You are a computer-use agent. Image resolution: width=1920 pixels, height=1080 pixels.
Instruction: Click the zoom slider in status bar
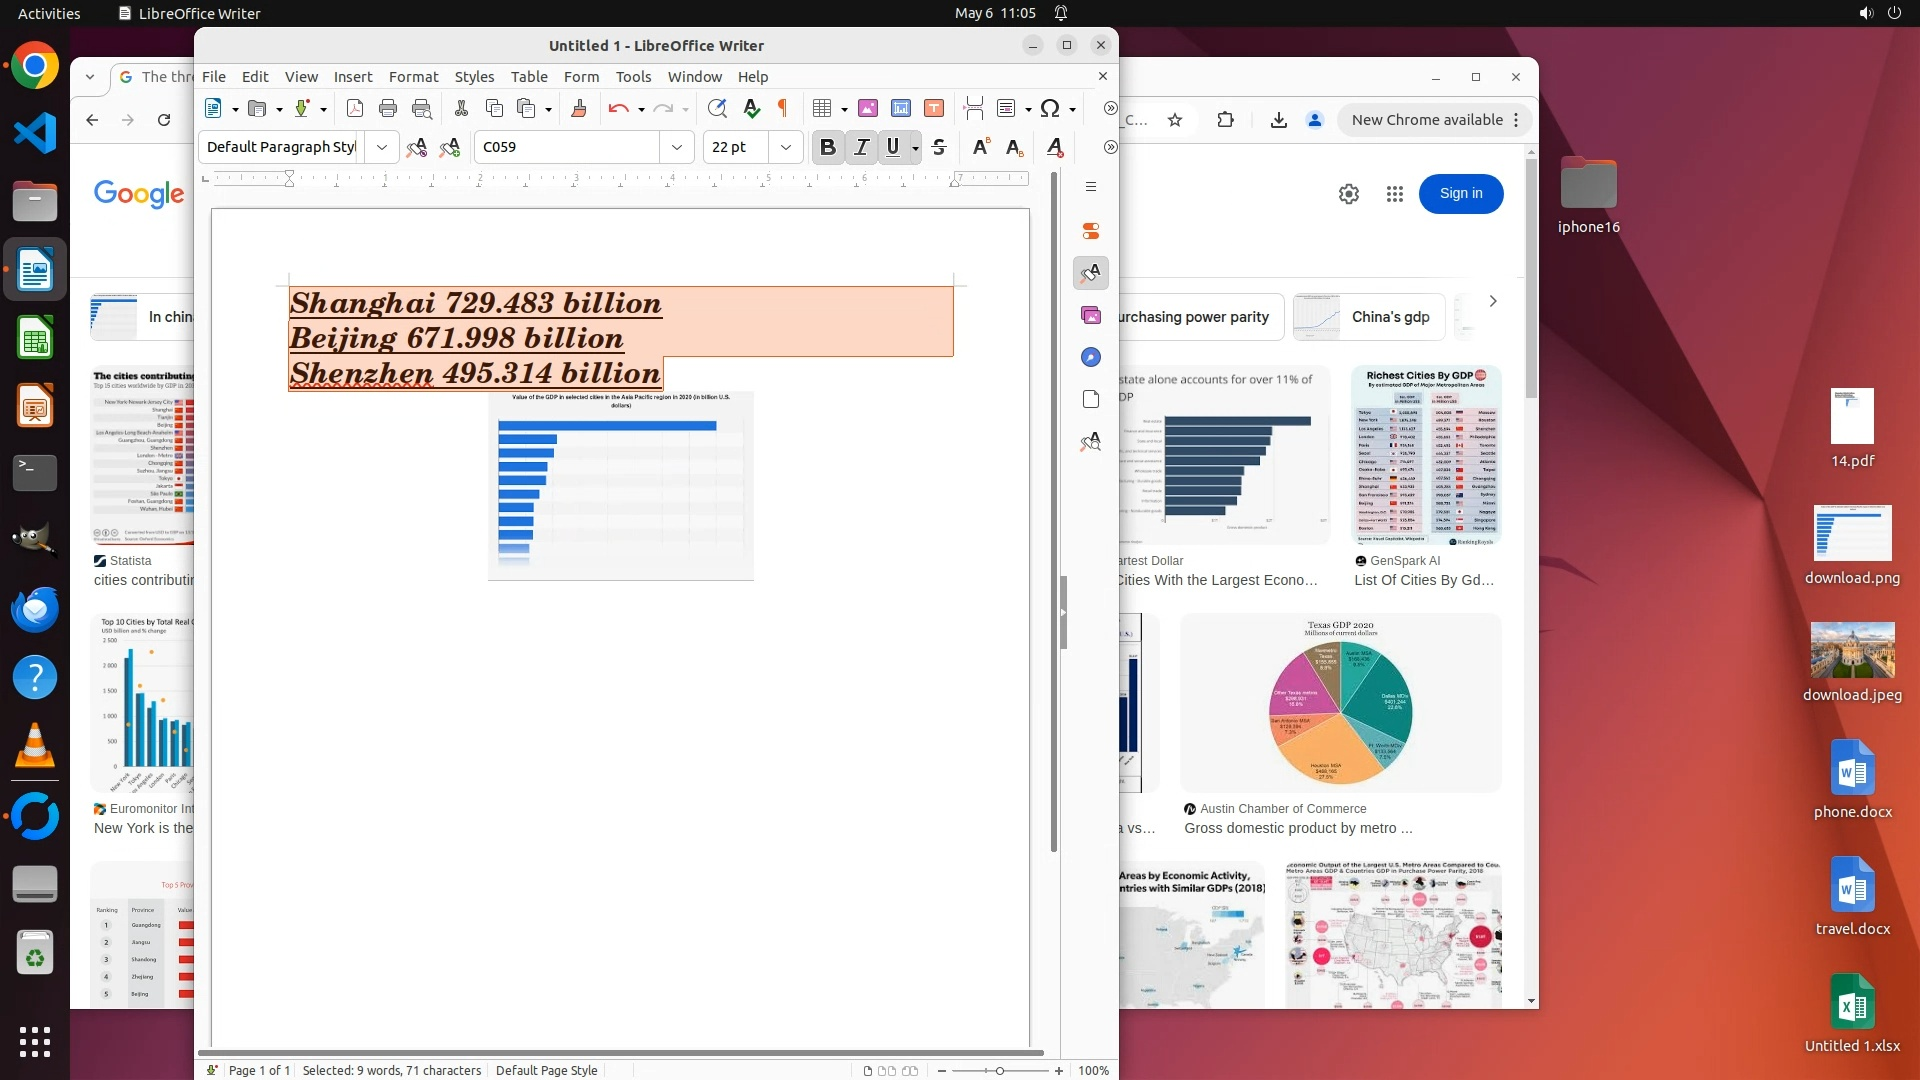coord(999,1071)
